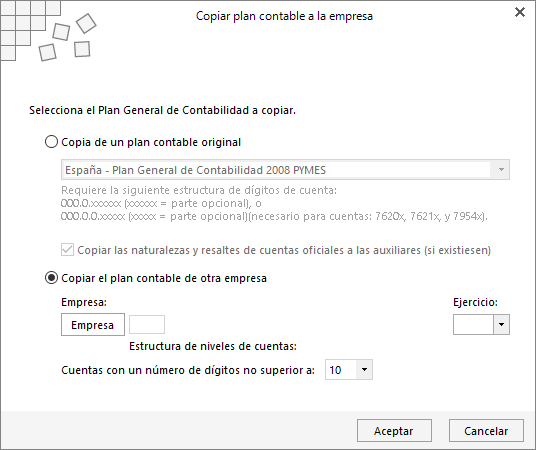Viewport: 536px width, 450px height.
Task: Toggle Copiar las naturalezas y resaltes checkbox
Action: coord(67,250)
